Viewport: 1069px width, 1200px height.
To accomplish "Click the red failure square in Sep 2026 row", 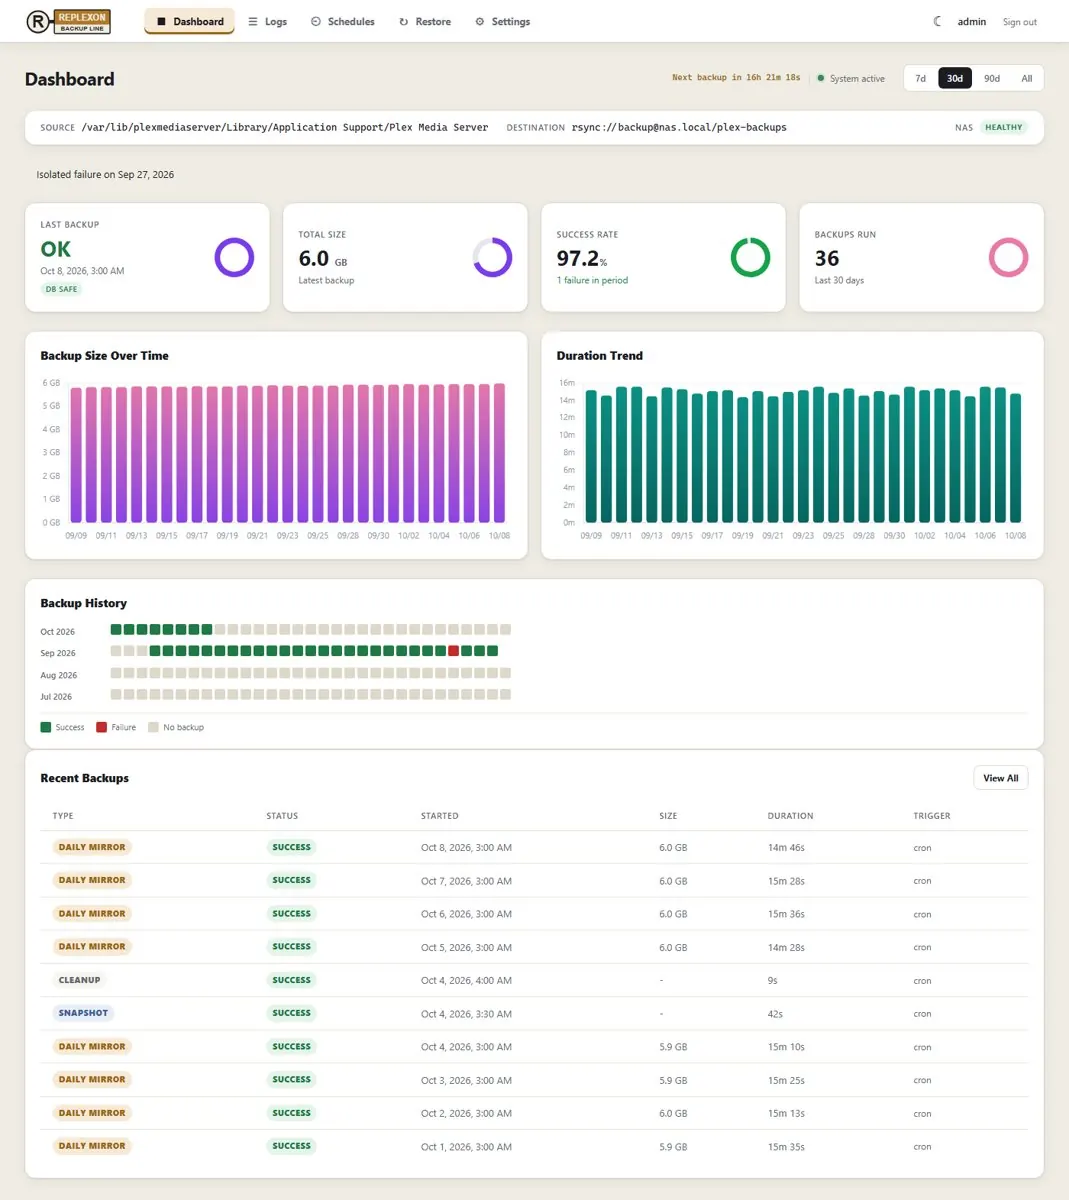I will tap(454, 651).
